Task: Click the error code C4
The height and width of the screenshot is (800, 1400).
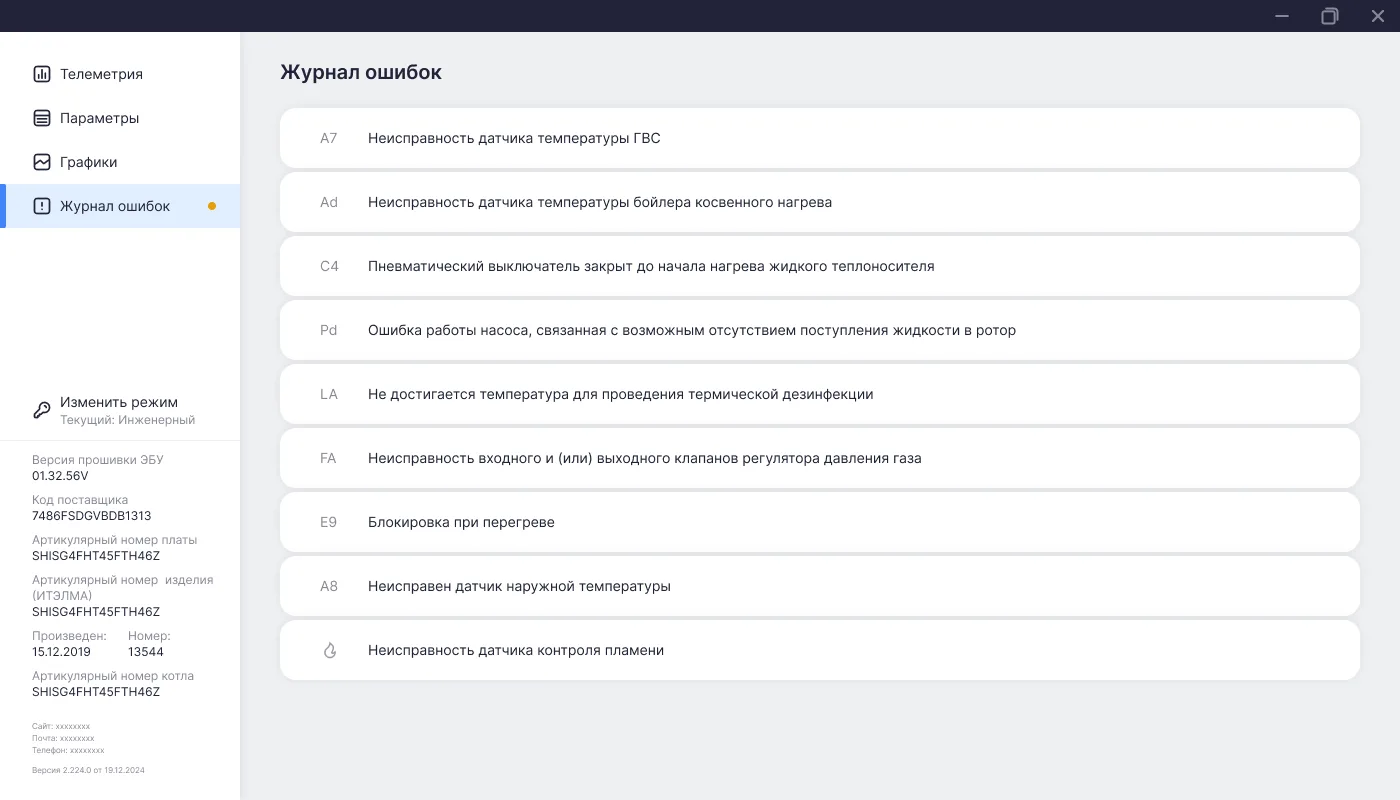Action: click(x=329, y=266)
